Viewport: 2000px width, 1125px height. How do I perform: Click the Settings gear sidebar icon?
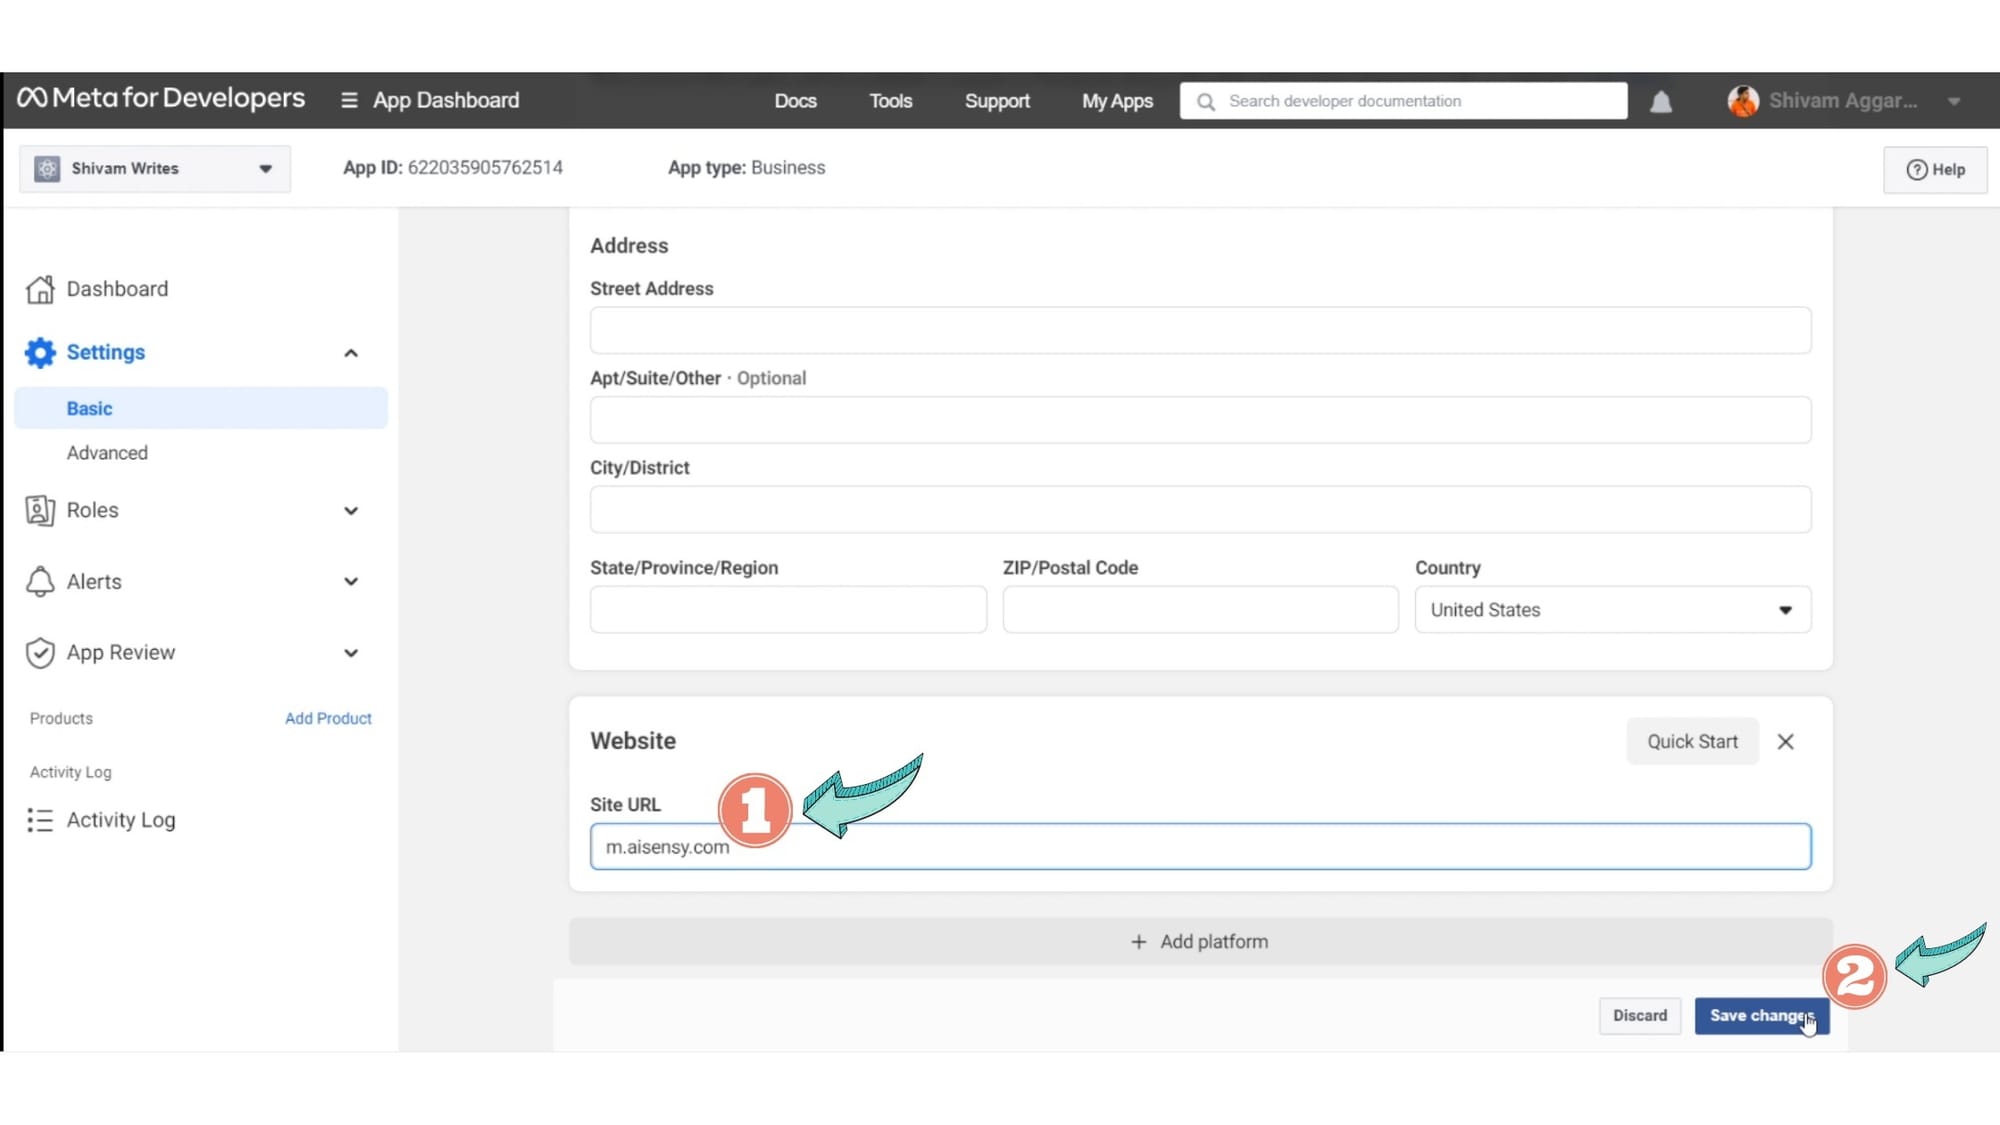[x=40, y=352]
